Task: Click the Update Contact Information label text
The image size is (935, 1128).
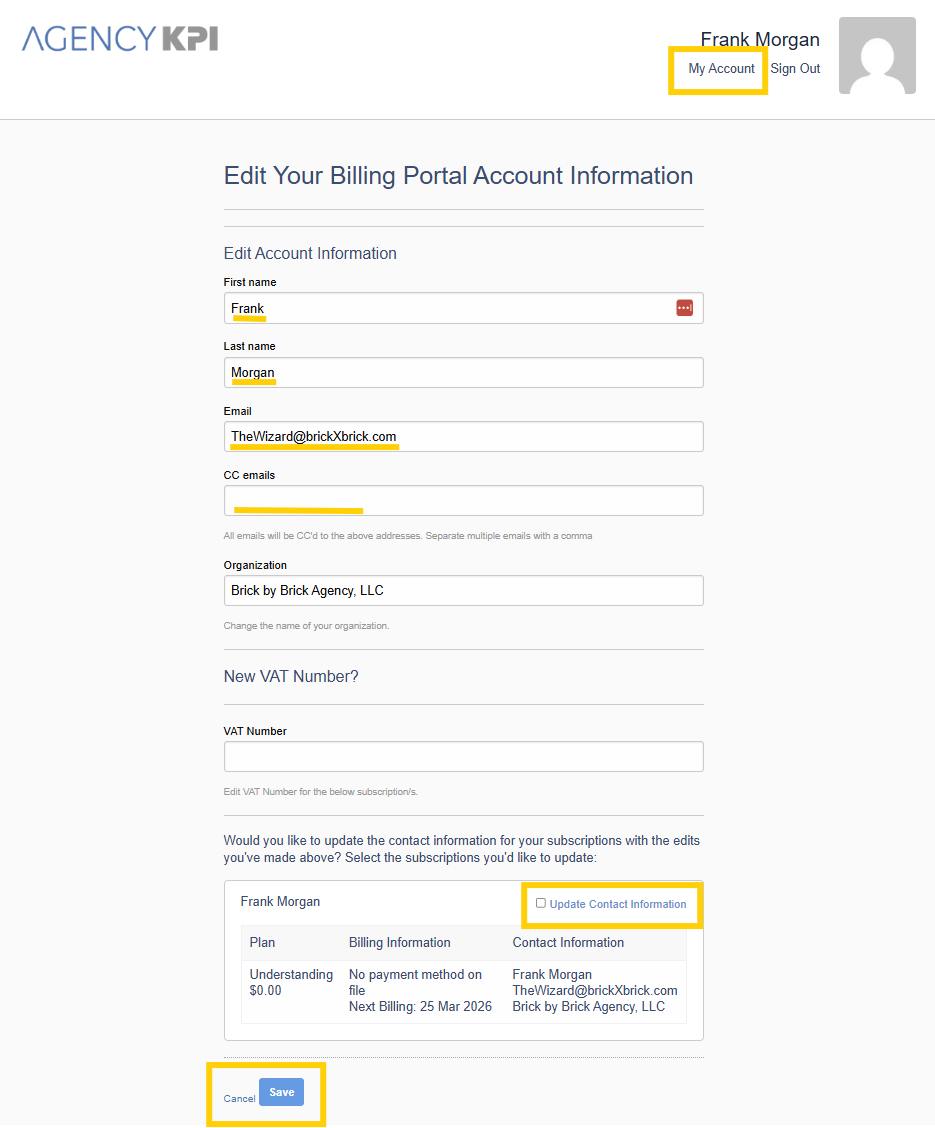Action: (618, 904)
